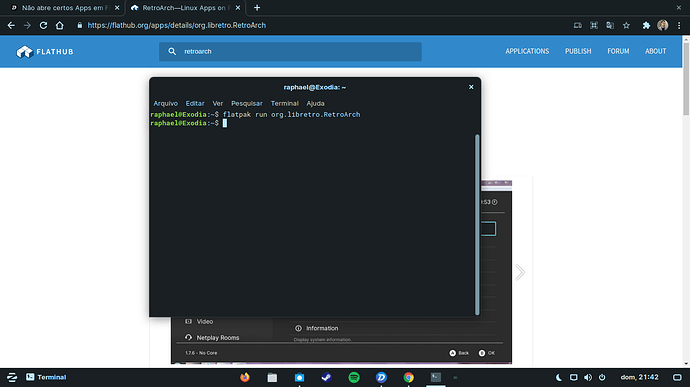Open the Ver menu in terminal
The width and height of the screenshot is (690, 387).
click(x=218, y=103)
